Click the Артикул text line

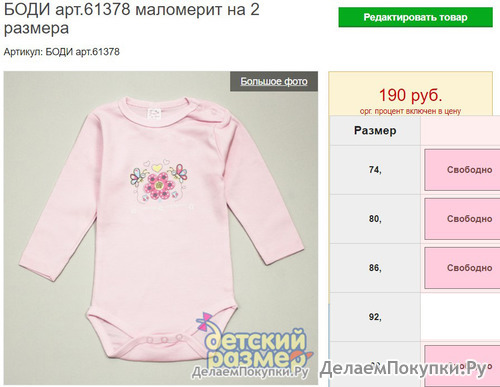tap(62, 52)
